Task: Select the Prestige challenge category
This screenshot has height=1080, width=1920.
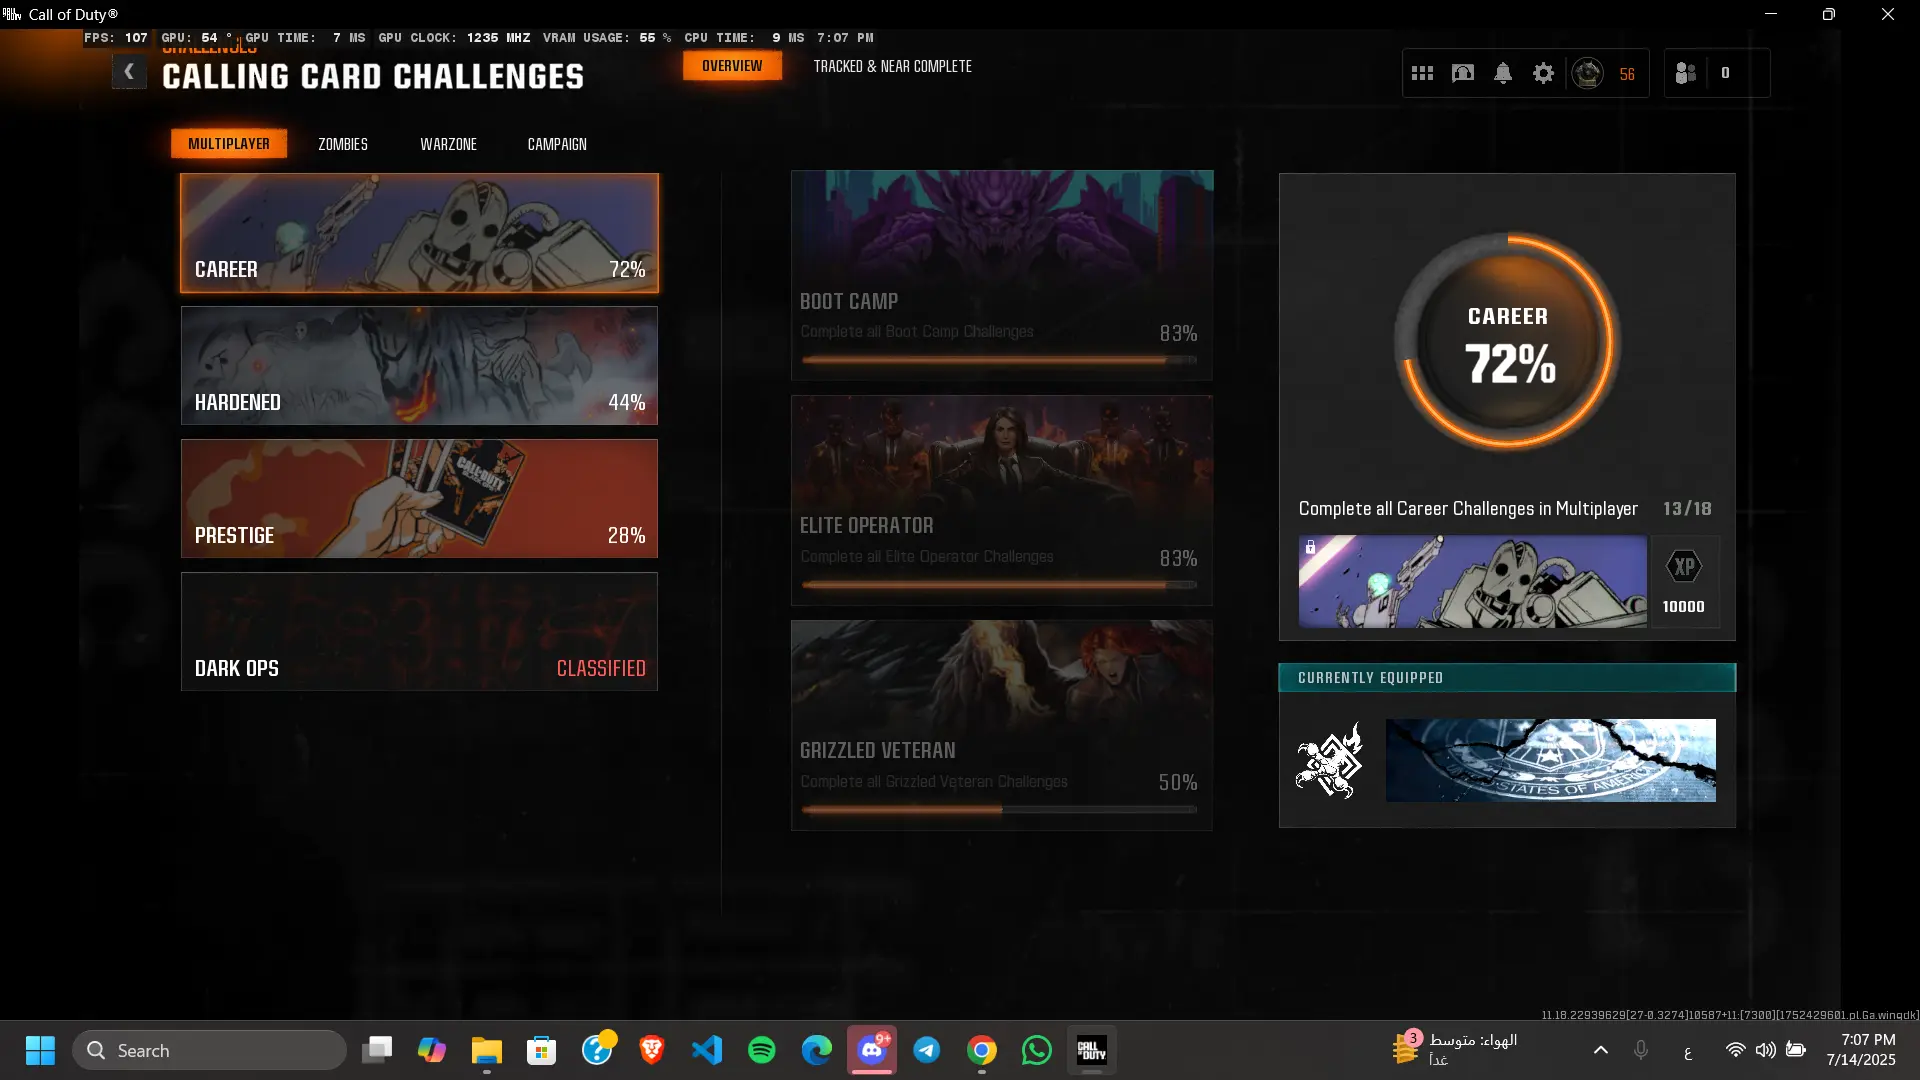Action: click(419, 499)
